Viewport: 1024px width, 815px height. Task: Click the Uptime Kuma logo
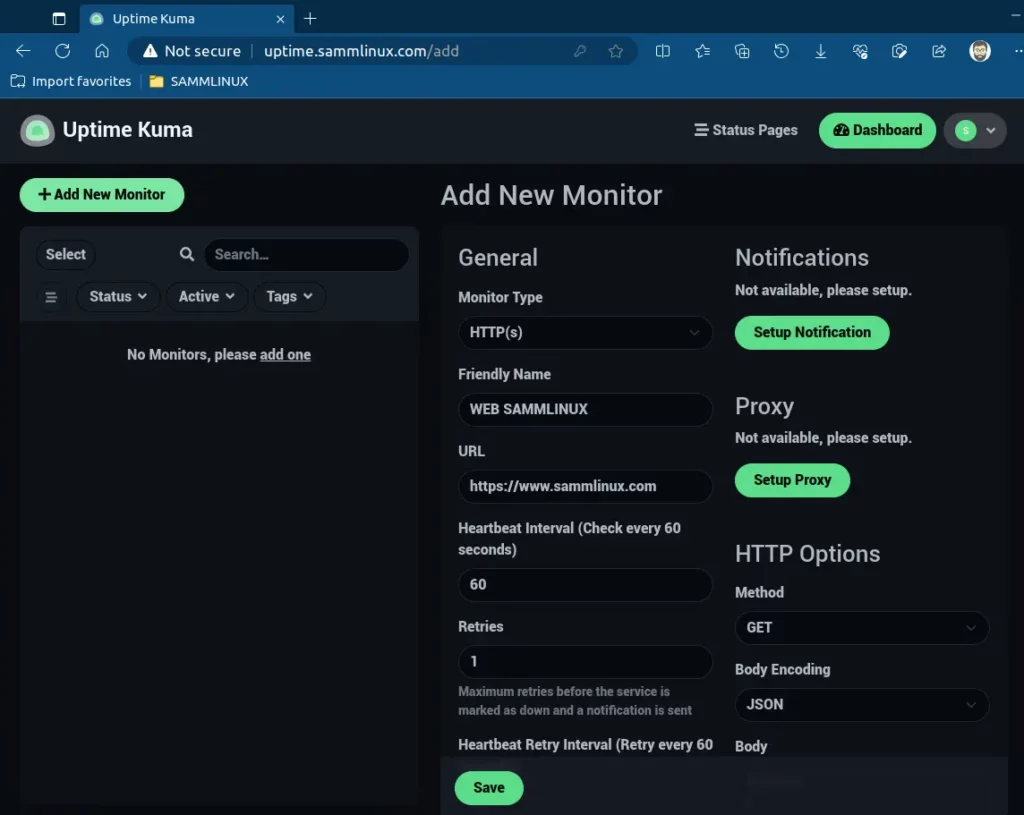[x=37, y=131]
